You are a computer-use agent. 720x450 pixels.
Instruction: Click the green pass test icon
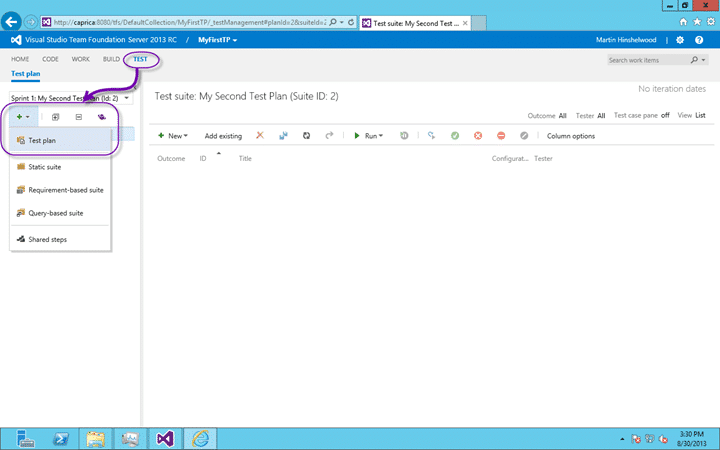tap(455, 135)
